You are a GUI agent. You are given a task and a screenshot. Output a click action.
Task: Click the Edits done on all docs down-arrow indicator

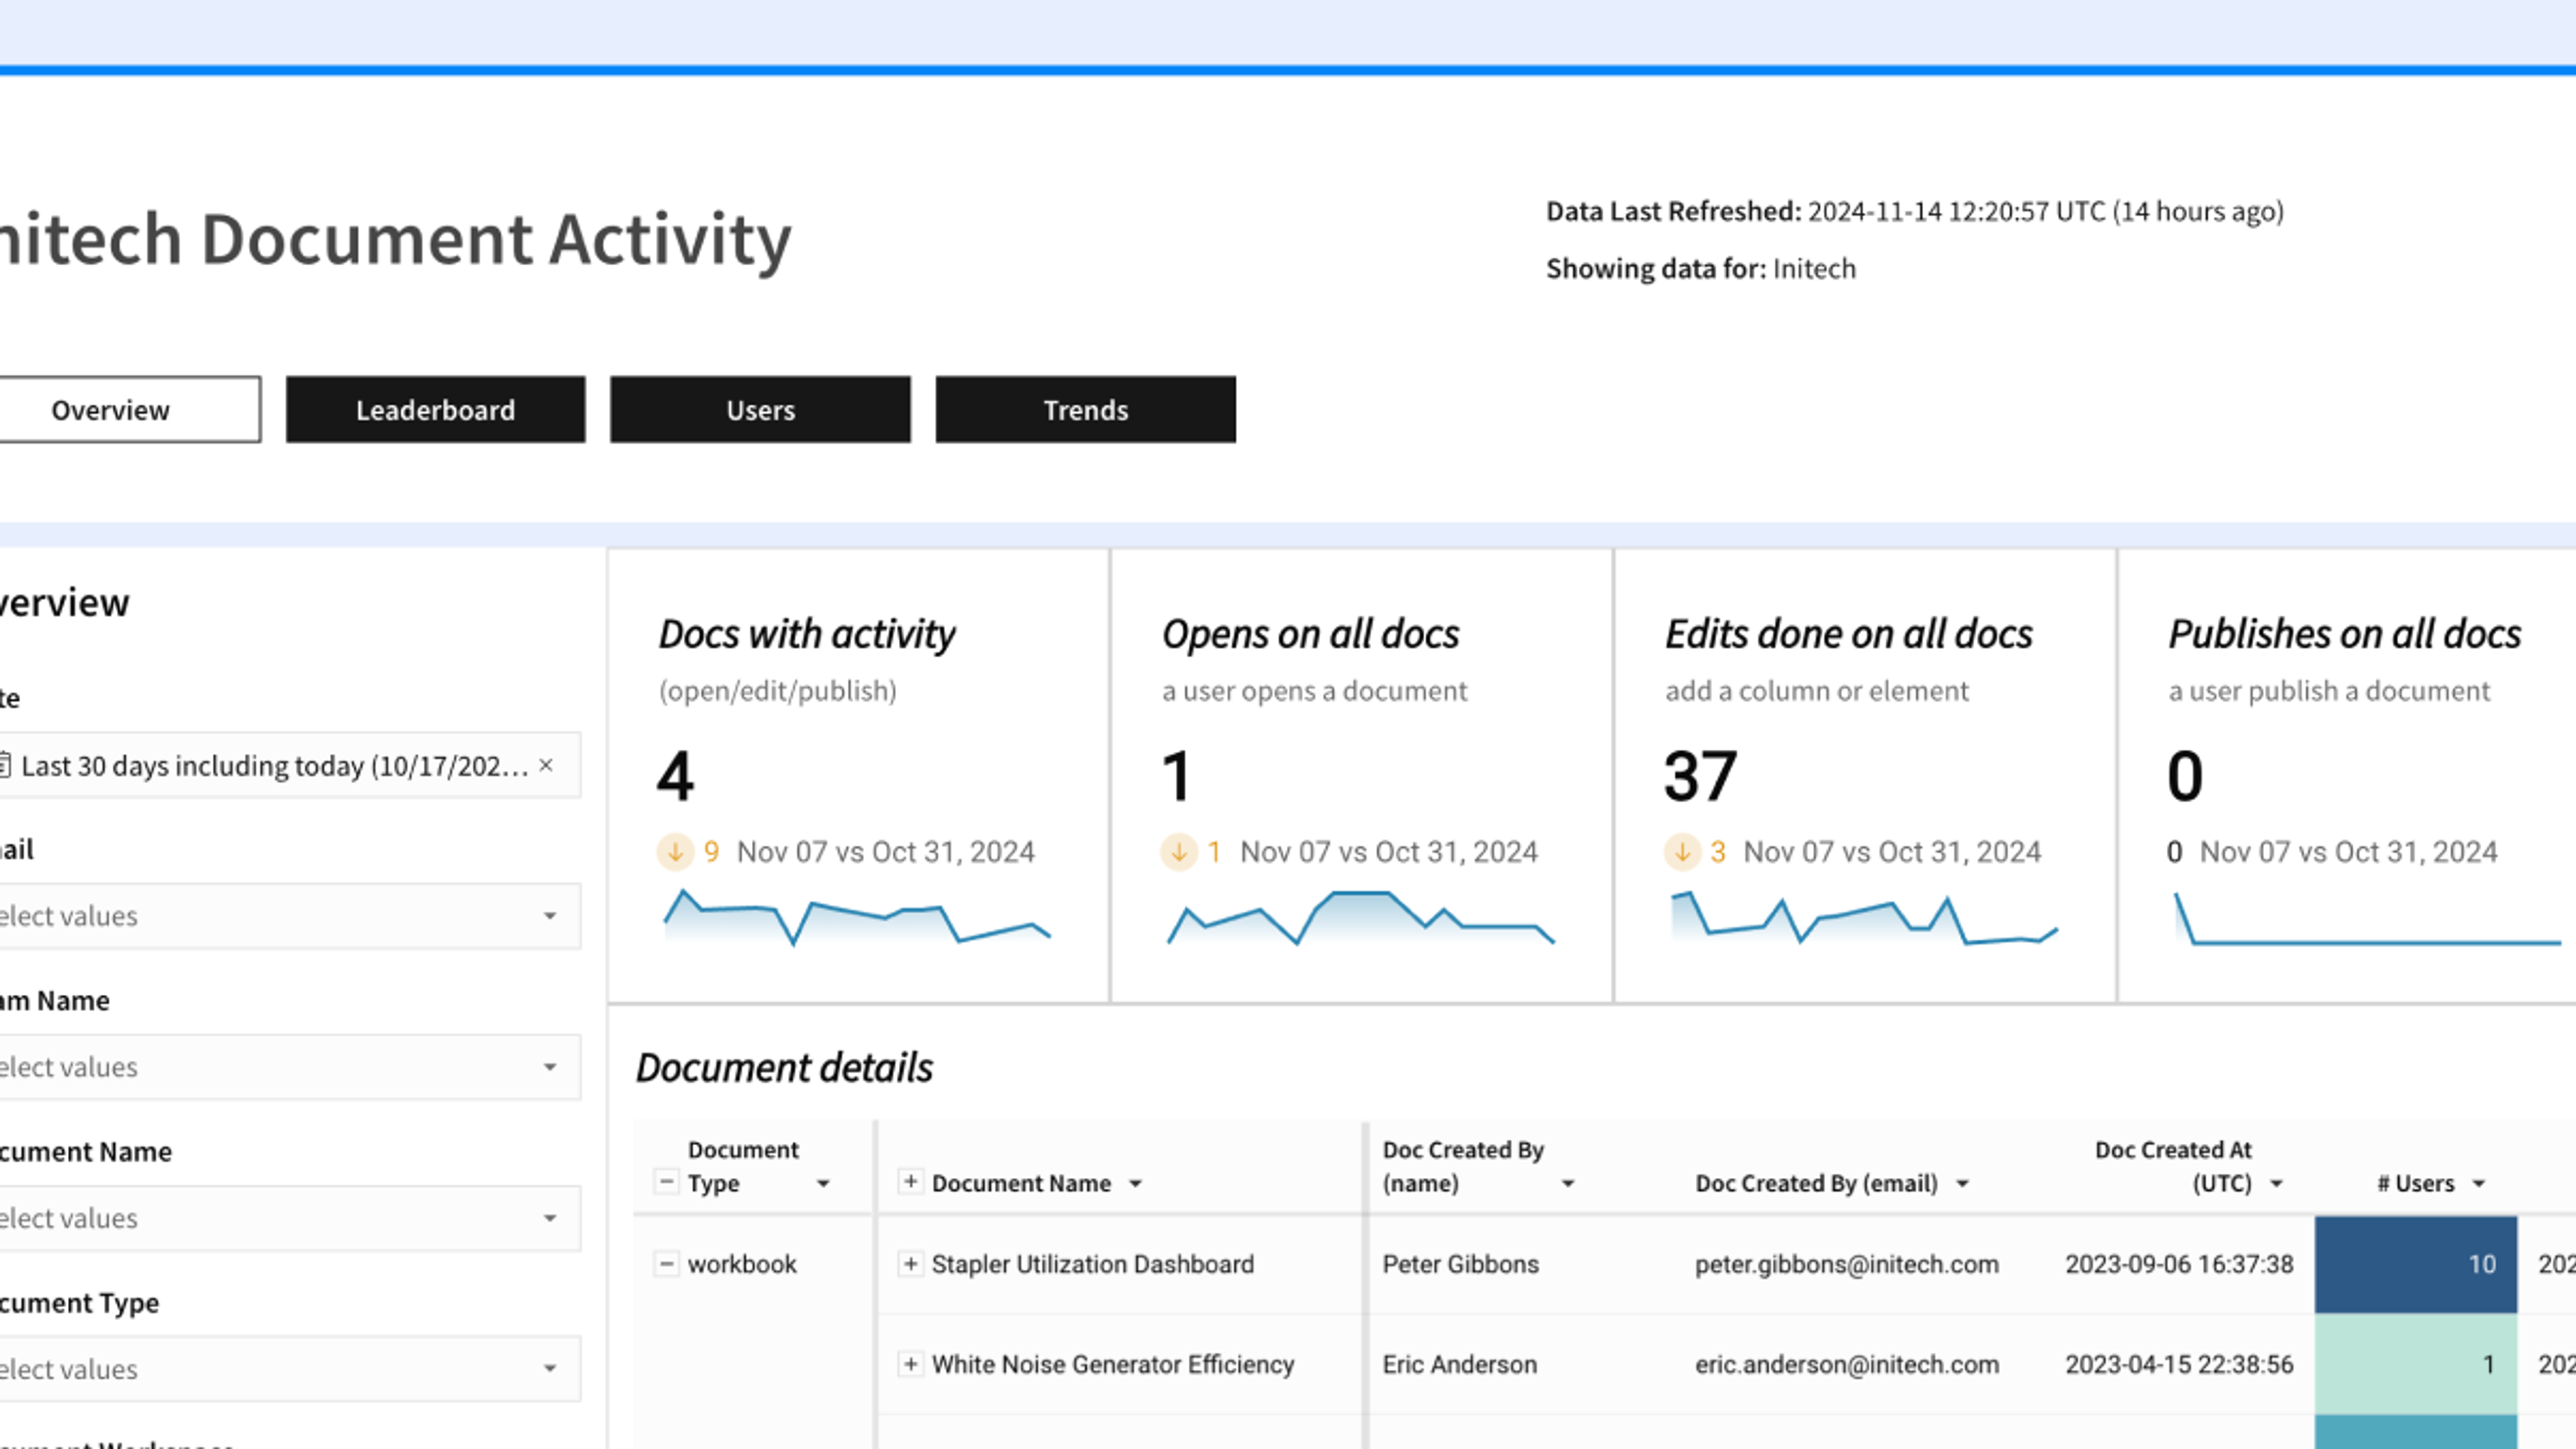pyautogui.click(x=1683, y=852)
